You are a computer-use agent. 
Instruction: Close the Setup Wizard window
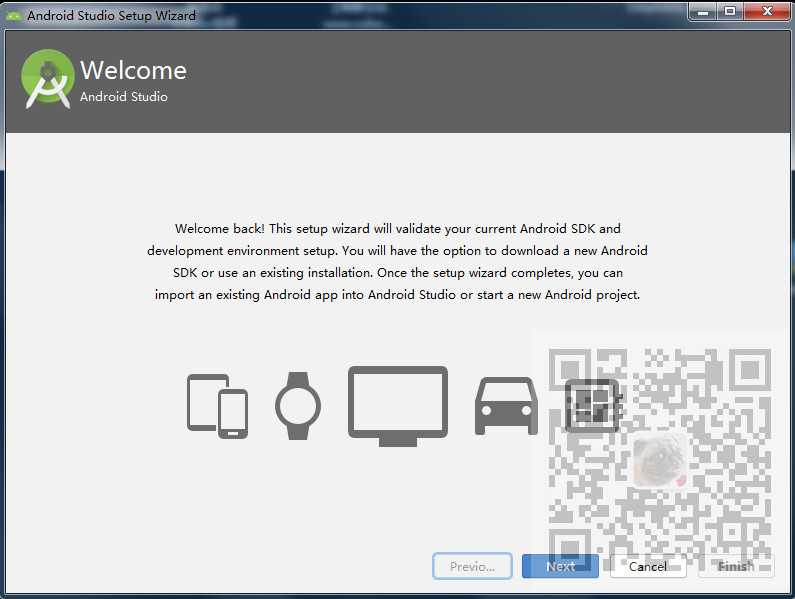[x=767, y=11]
